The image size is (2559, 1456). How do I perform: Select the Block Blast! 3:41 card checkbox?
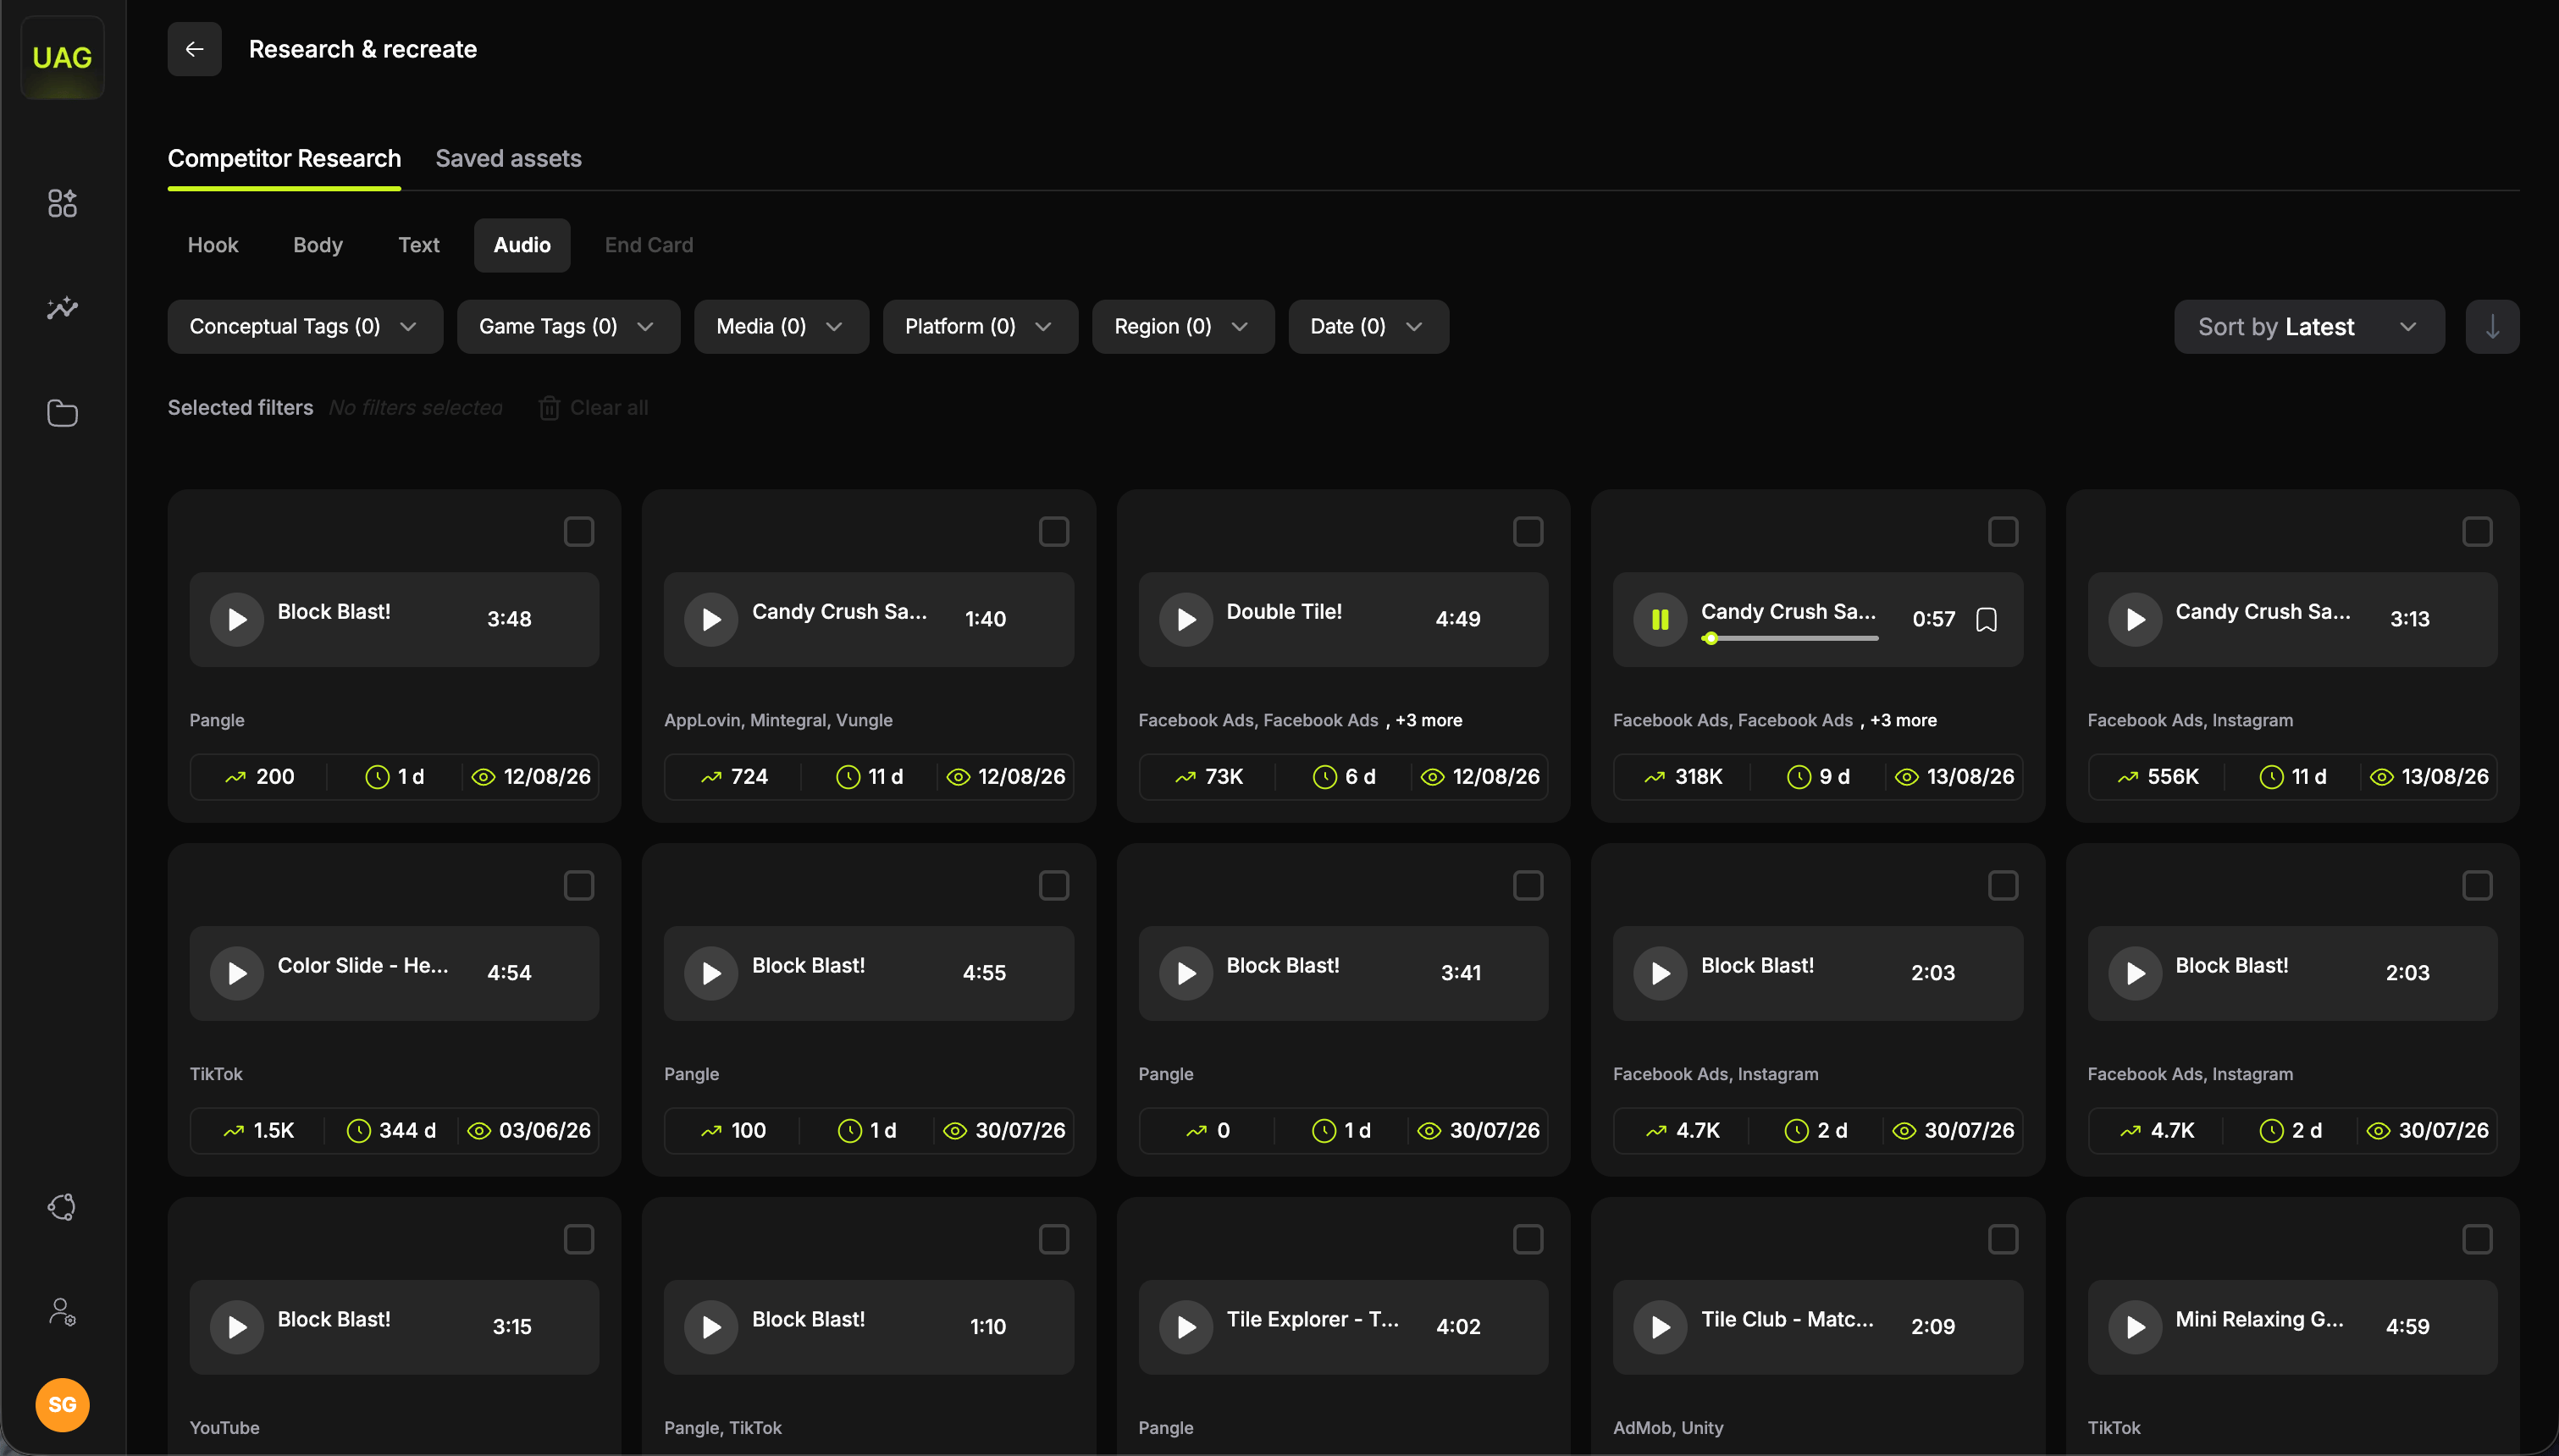click(1528, 886)
